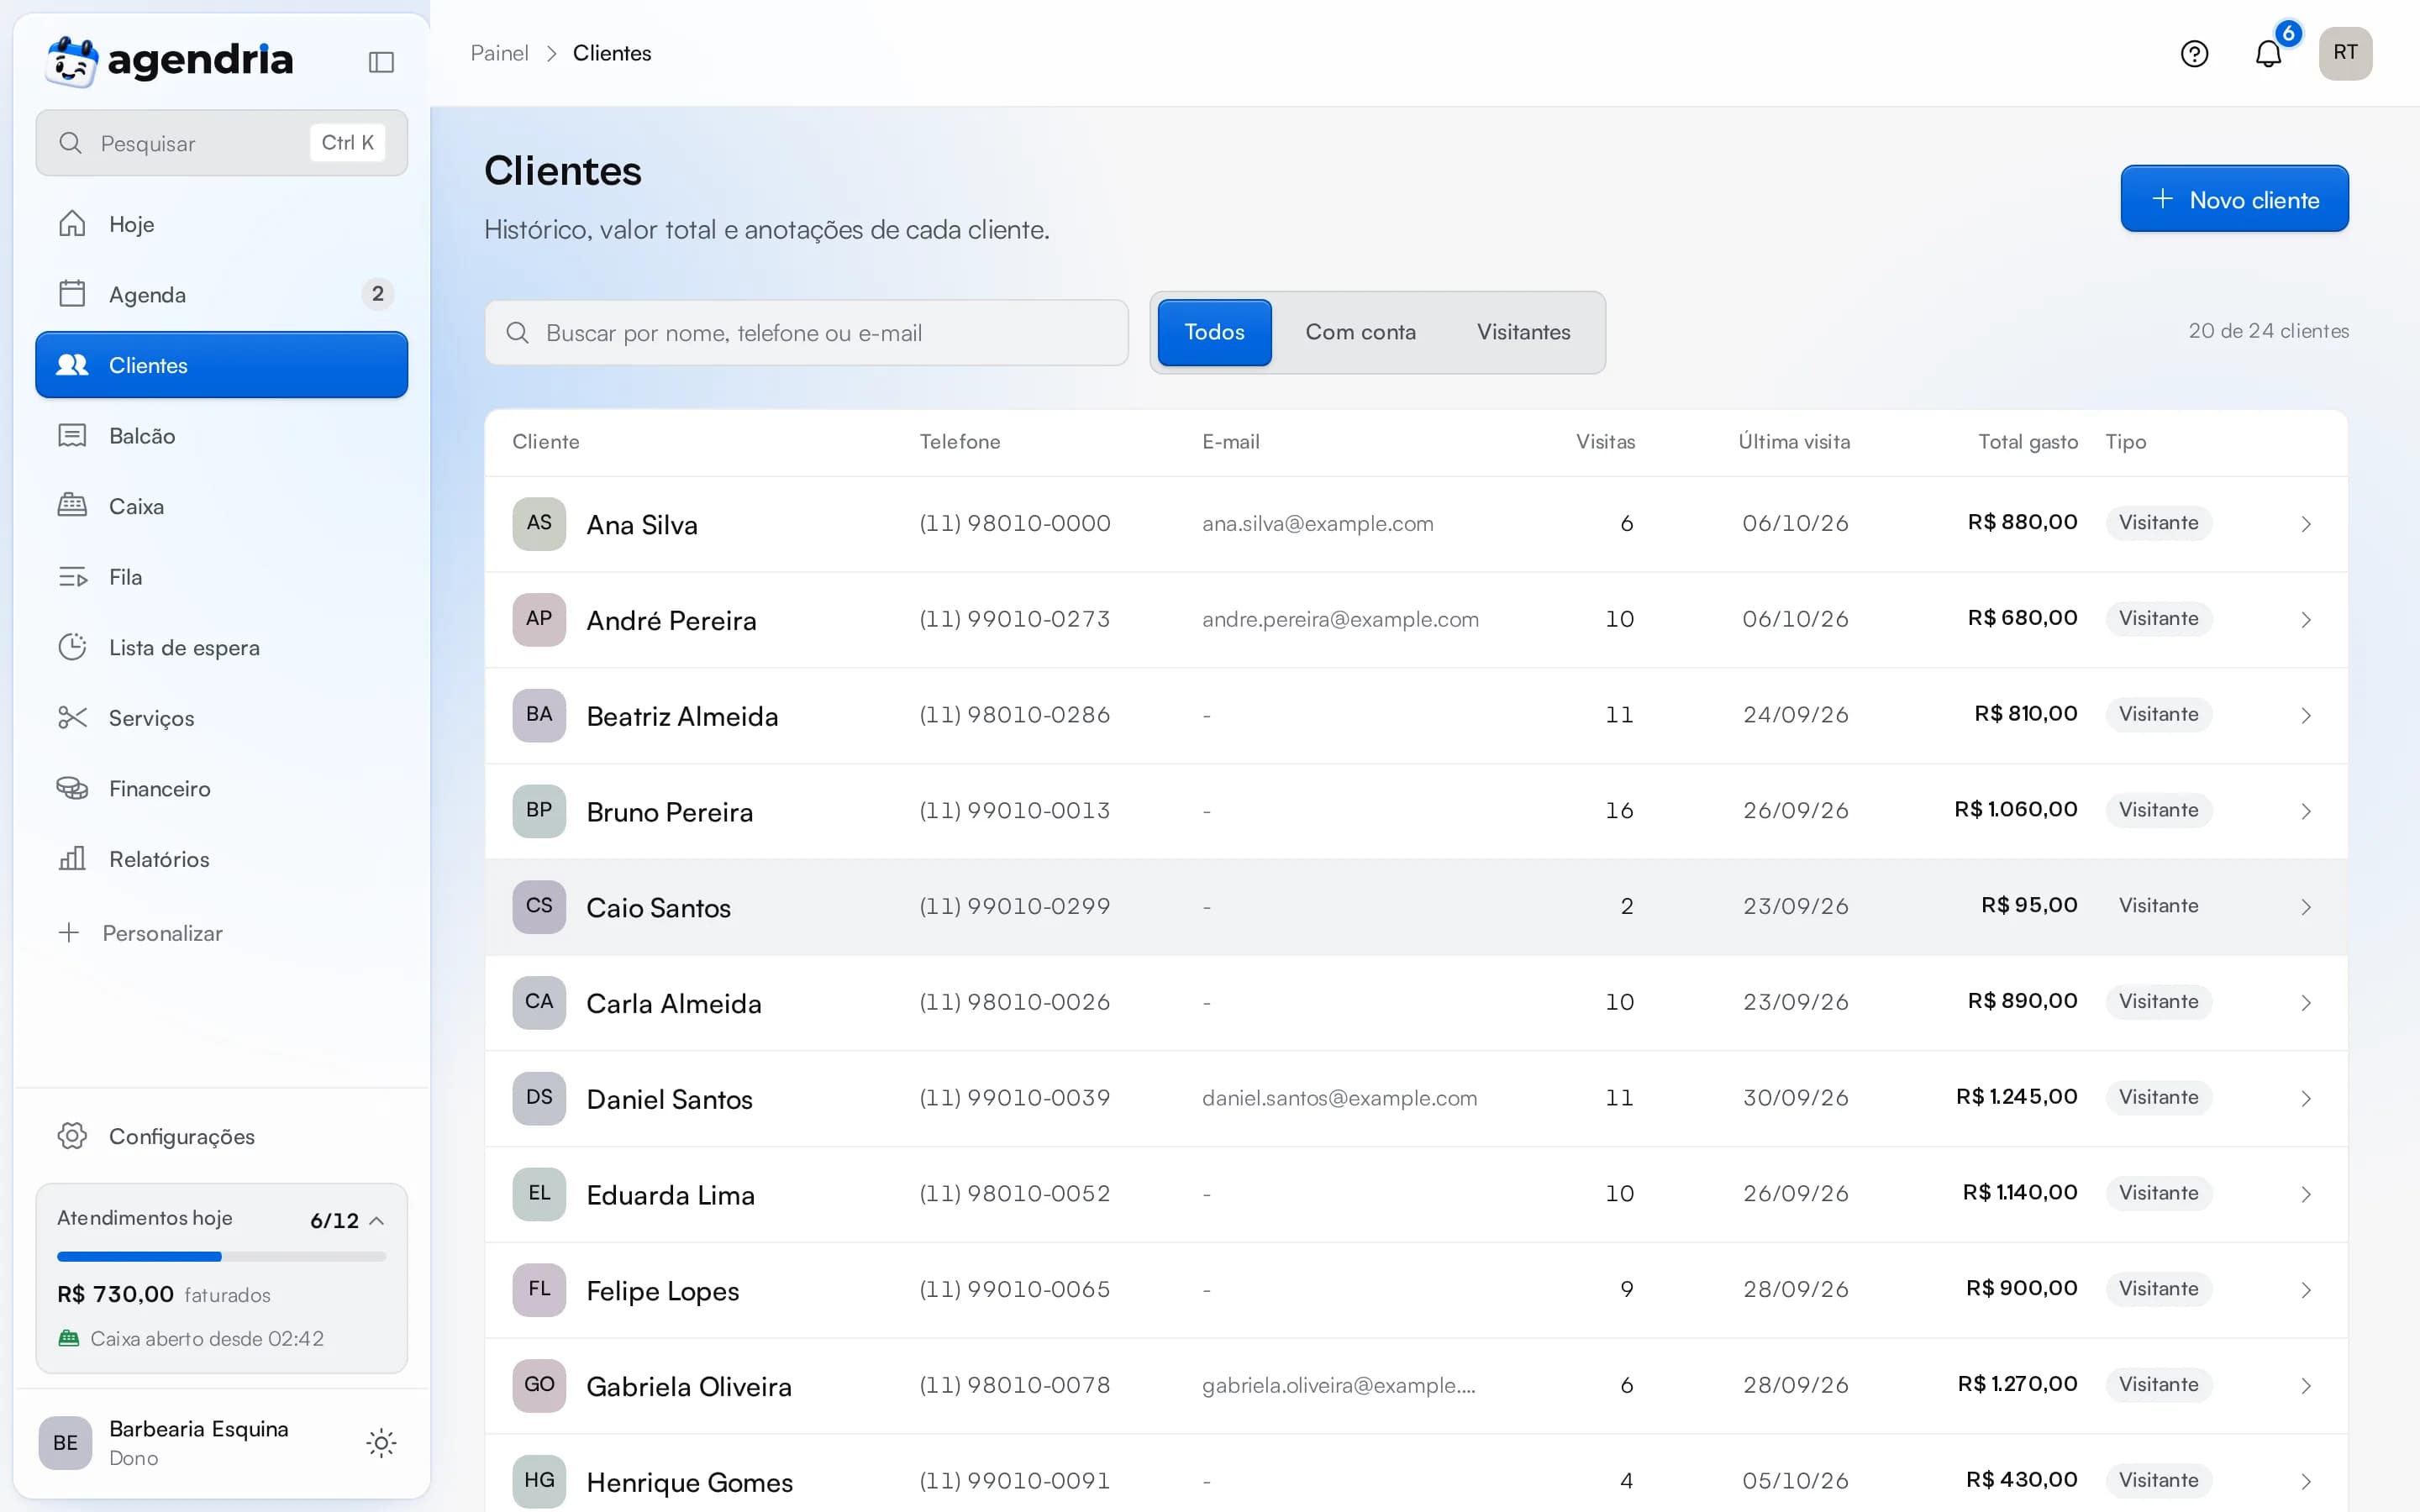This screenshot has height=1512, width=2420.
Task: Open Configurações gear item
Action: tap(221, 1136)
